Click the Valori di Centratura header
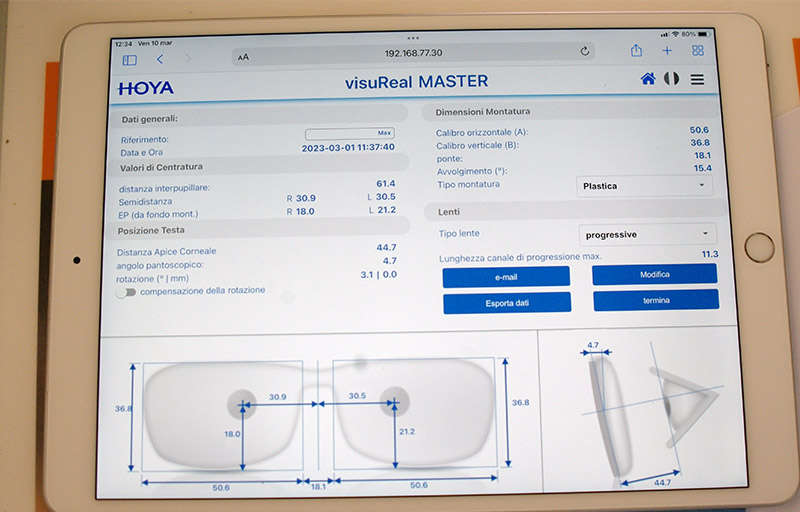The image size is (800, 512). 259,166
